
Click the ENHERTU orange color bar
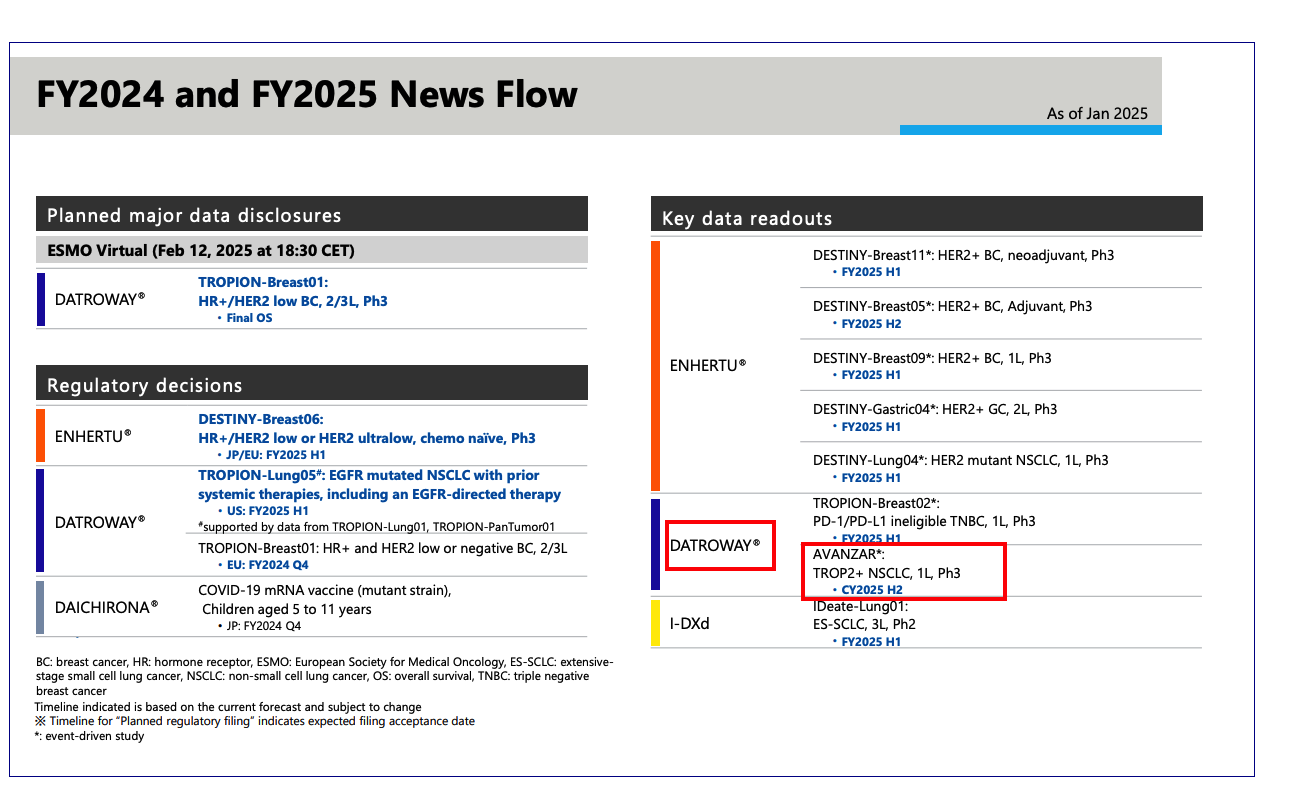point(655,365)
